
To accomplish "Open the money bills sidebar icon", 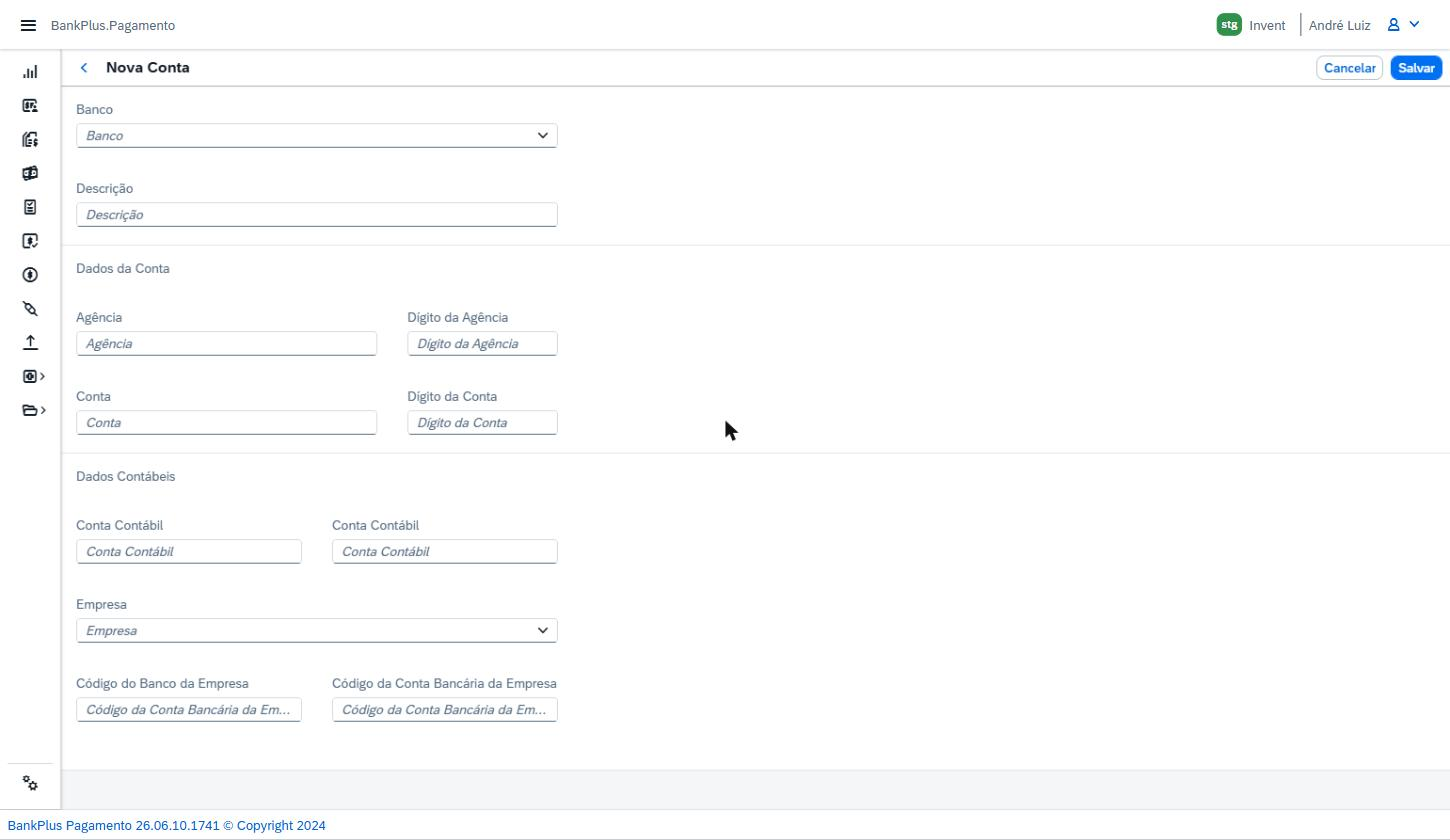I will click(30, 174).
